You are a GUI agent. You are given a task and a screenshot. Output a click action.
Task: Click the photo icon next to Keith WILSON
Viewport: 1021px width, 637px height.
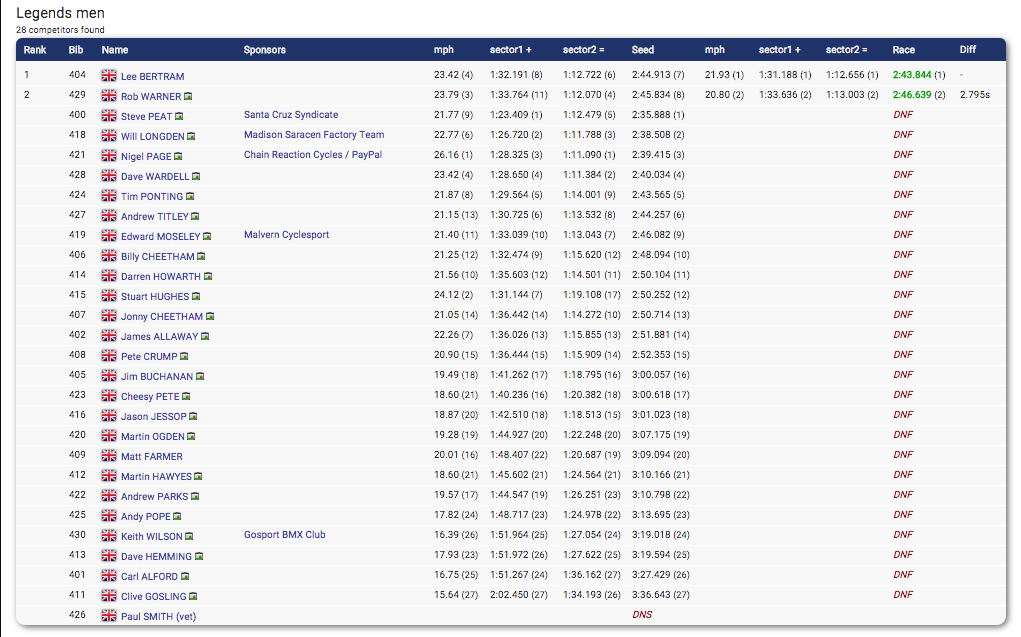pos(188,537)
